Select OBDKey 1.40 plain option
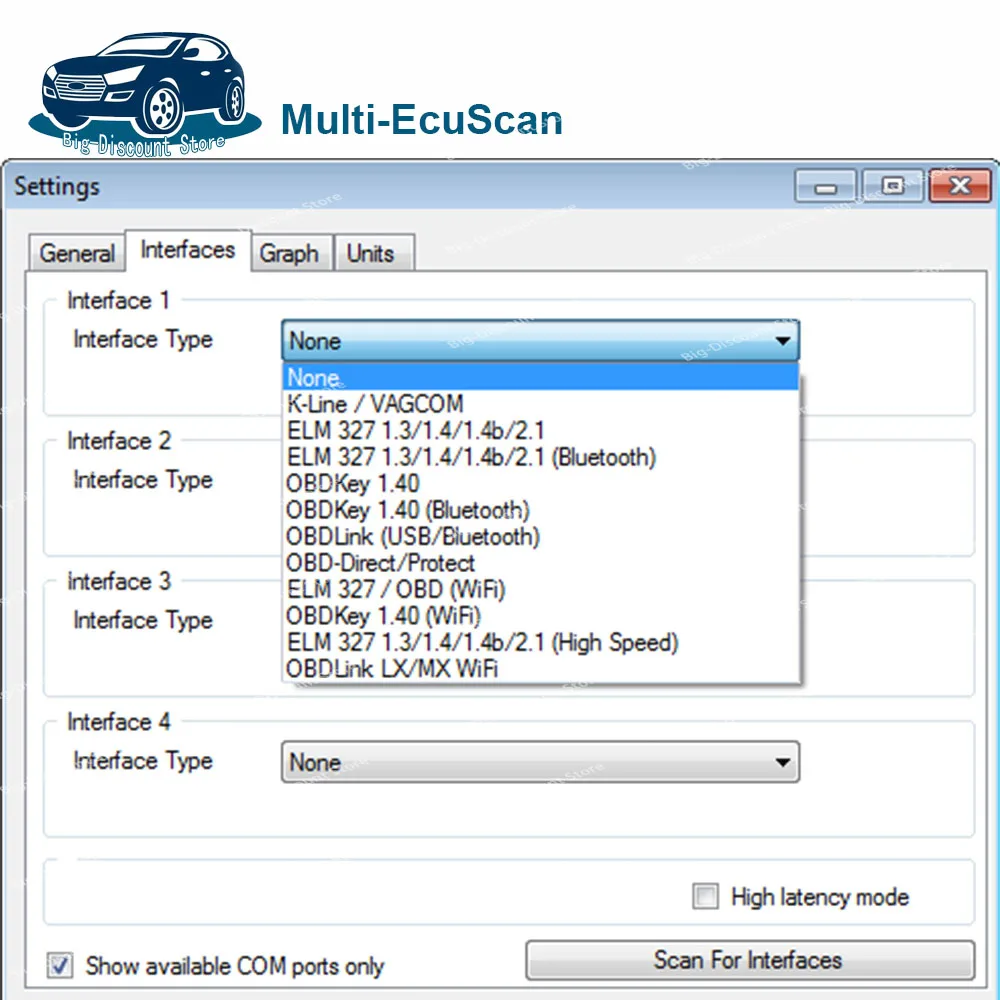1000x1000 pixels. pyautogui.click(x=540, y=483)
